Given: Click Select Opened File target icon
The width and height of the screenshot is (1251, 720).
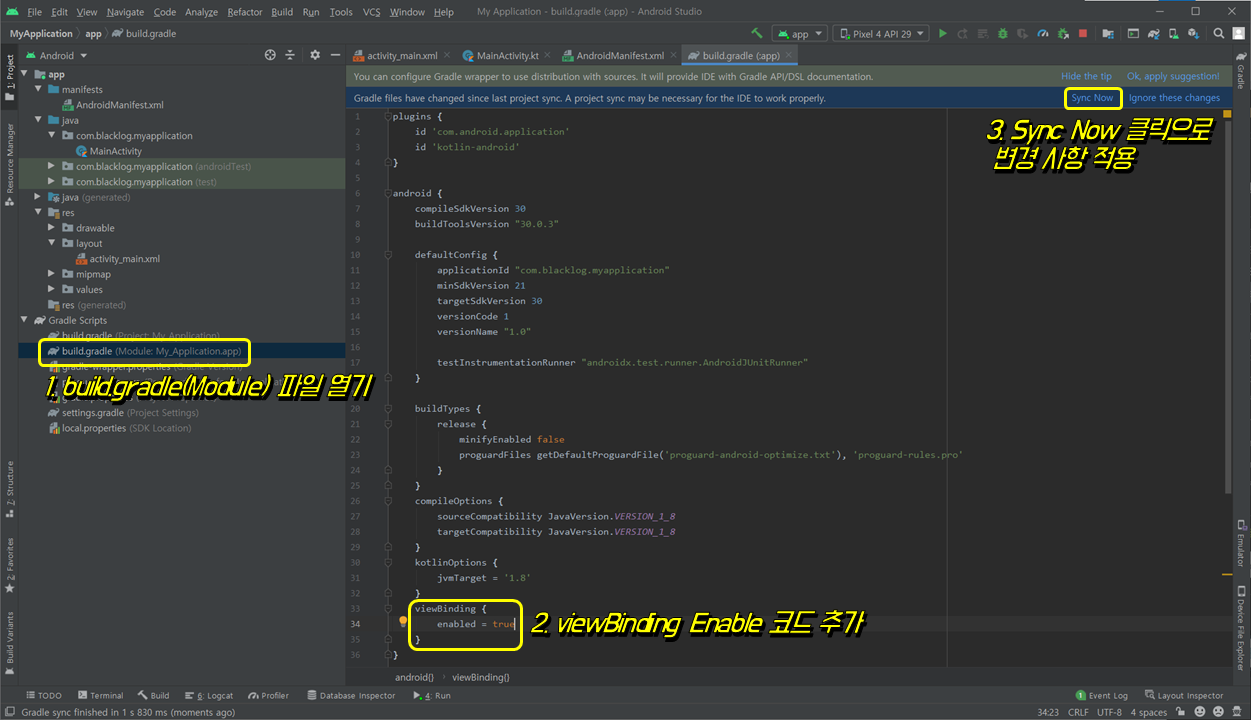Looking at the screenshot, I should coord(270,55).
